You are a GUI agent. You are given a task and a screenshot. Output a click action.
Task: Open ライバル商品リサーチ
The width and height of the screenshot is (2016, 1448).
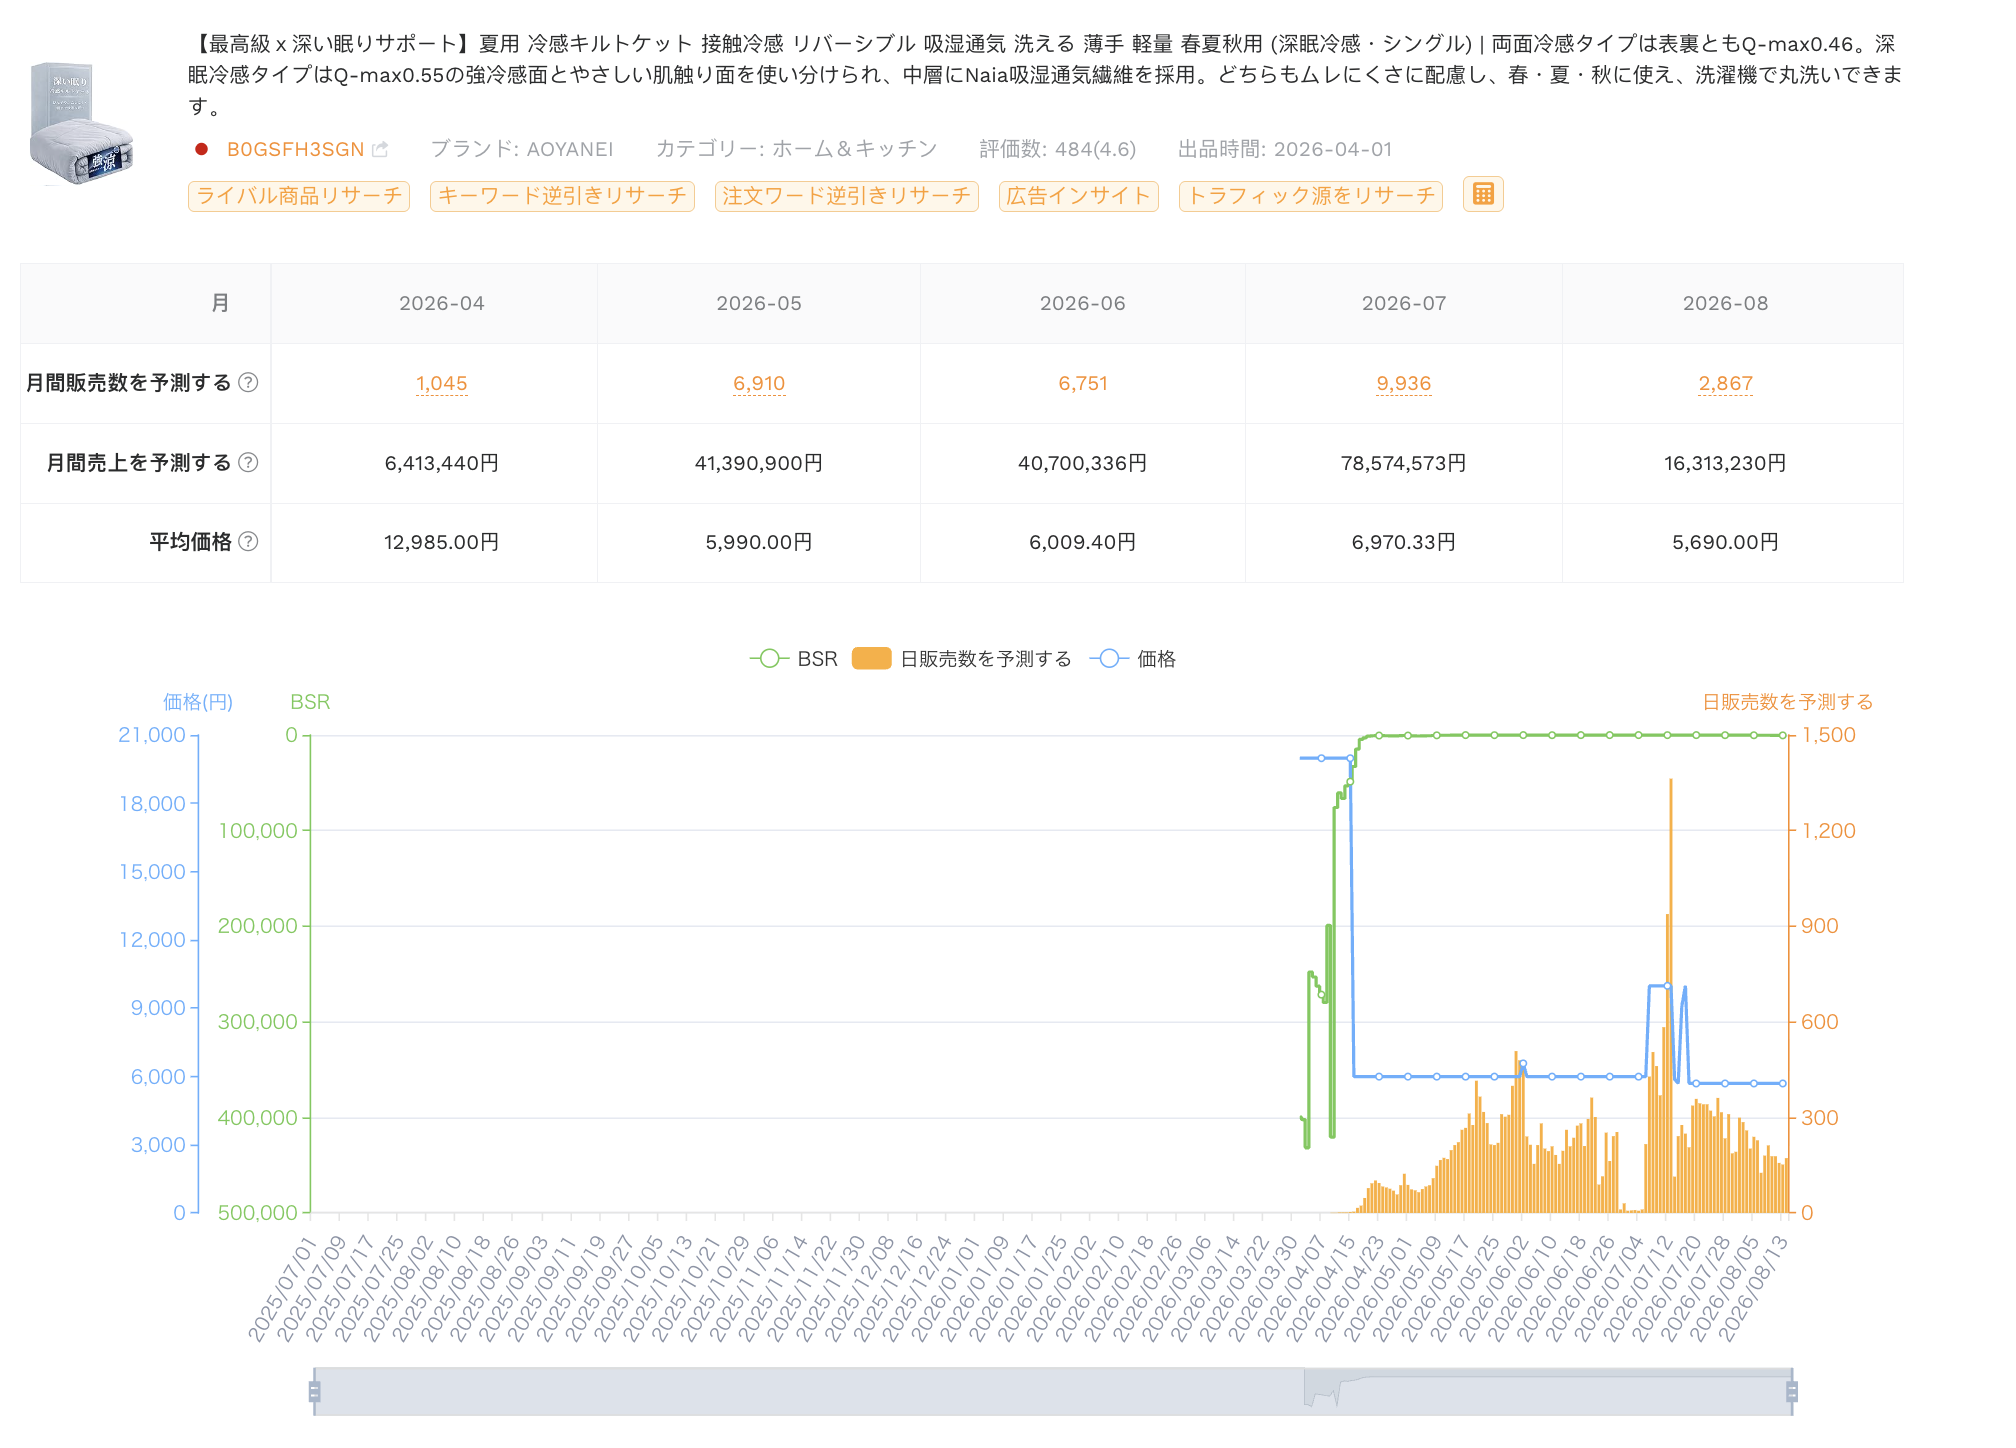click(299, 195)
